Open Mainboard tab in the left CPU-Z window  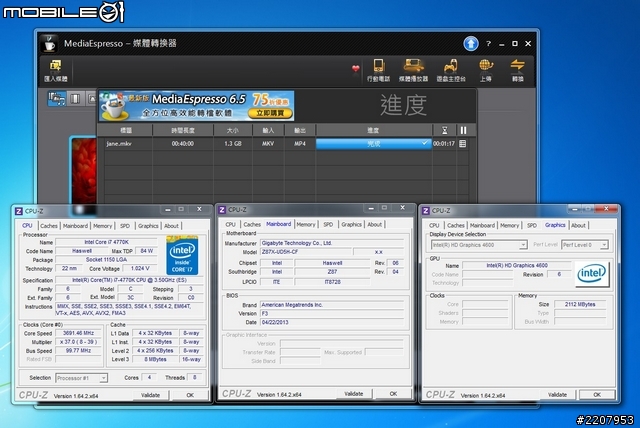75,226
